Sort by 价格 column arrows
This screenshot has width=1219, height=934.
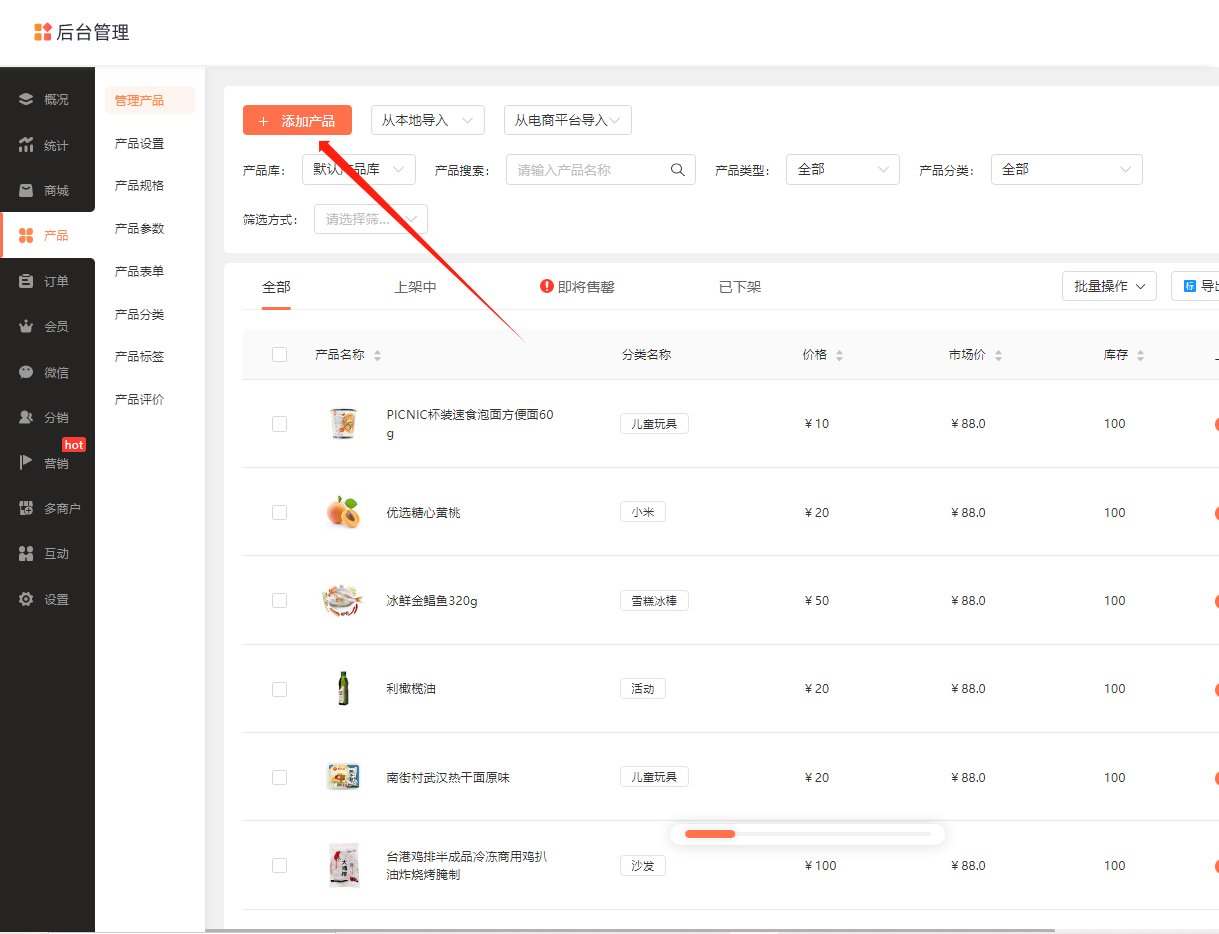839,355
